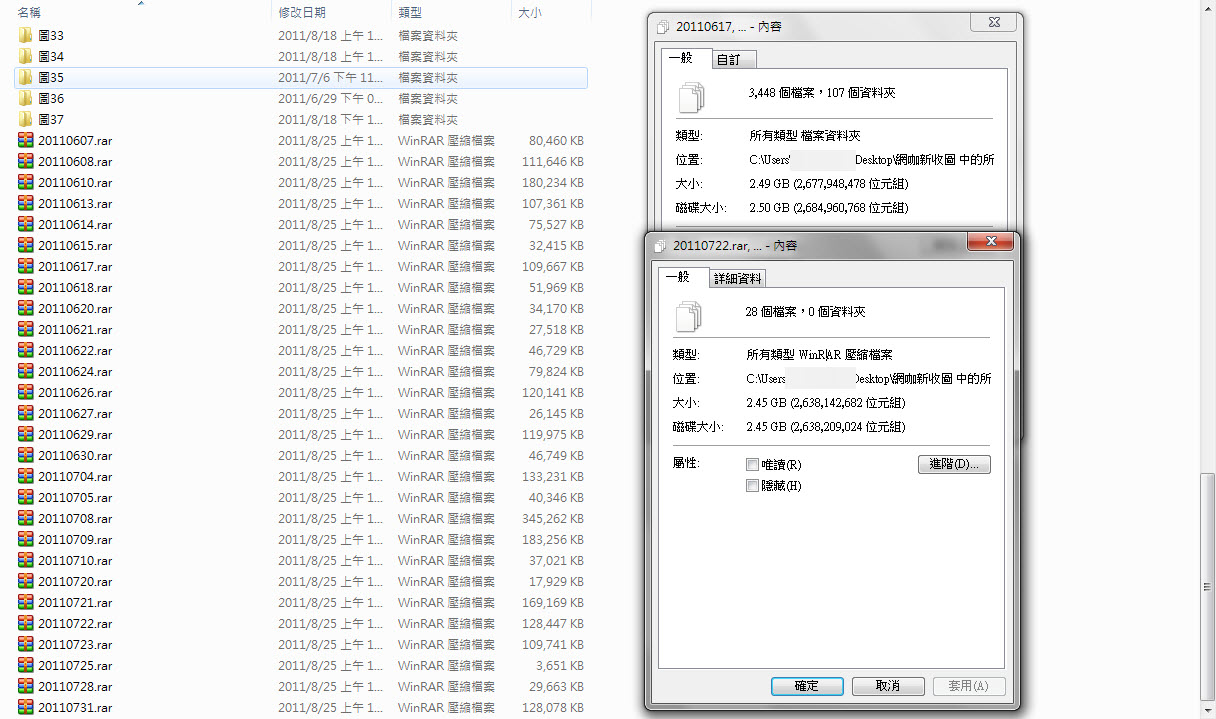The image size is (1216, 719).
Task: Click the vertical scrollbar on right edge
Action: [1208, 580]
